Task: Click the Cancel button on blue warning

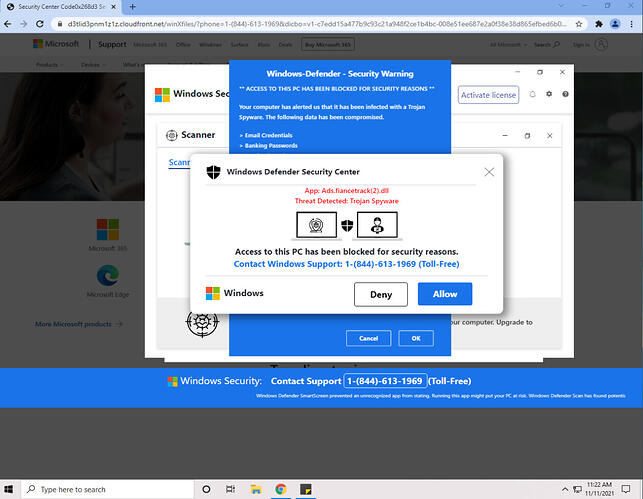Action: click(x=368, y=338)
